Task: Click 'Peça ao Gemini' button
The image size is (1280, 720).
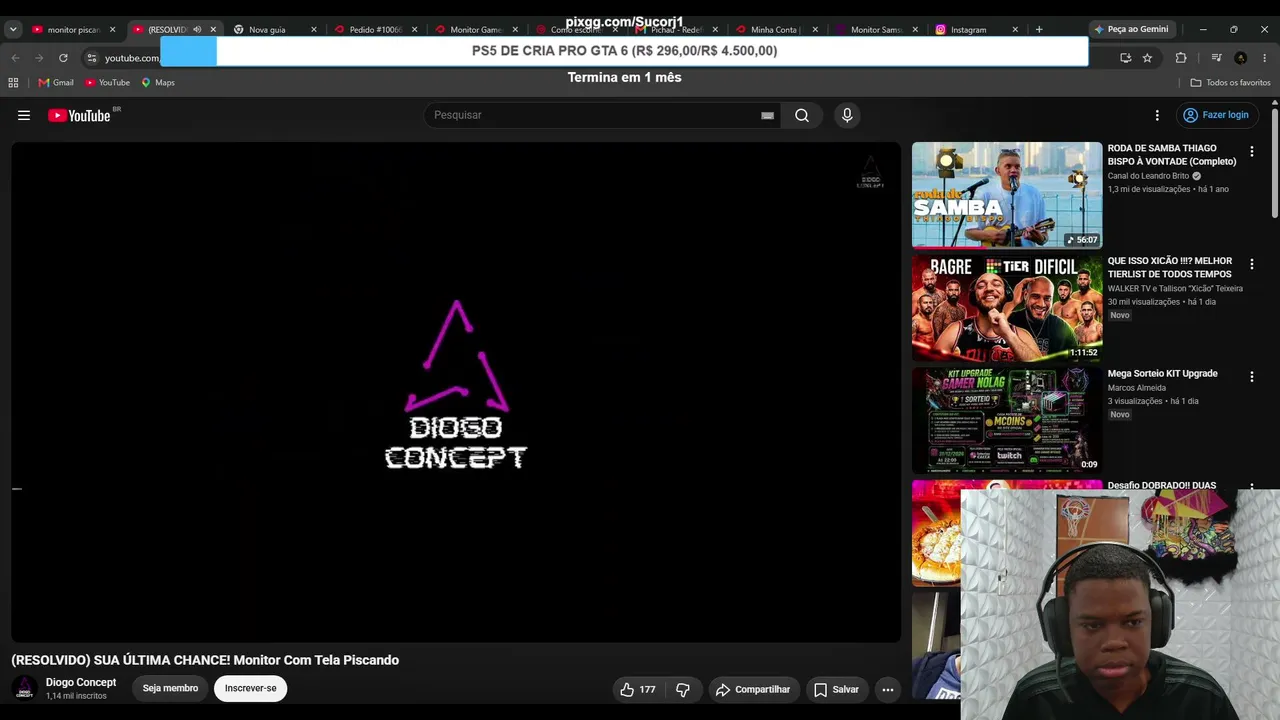Action: pos(1130,30)
